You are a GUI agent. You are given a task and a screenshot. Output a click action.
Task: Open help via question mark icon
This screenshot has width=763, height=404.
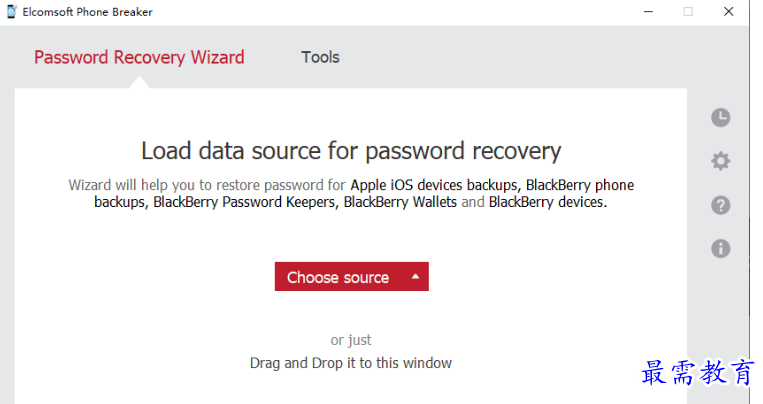720,205
